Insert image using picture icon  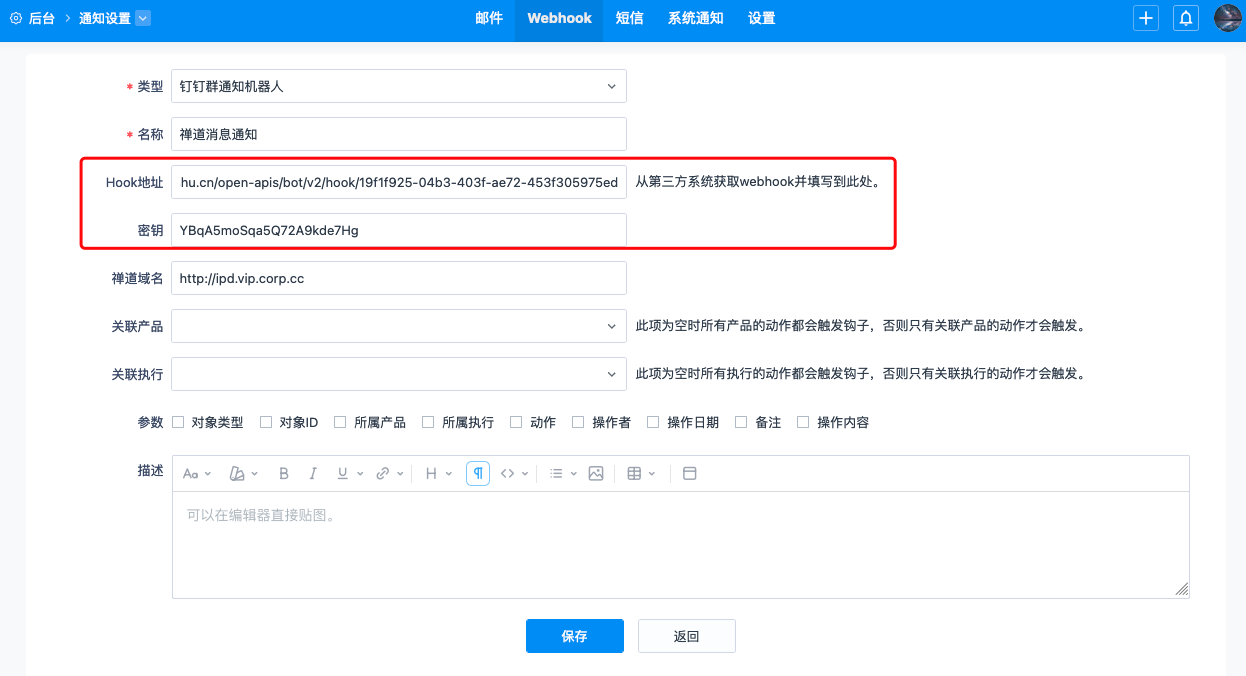pos(596,474)
